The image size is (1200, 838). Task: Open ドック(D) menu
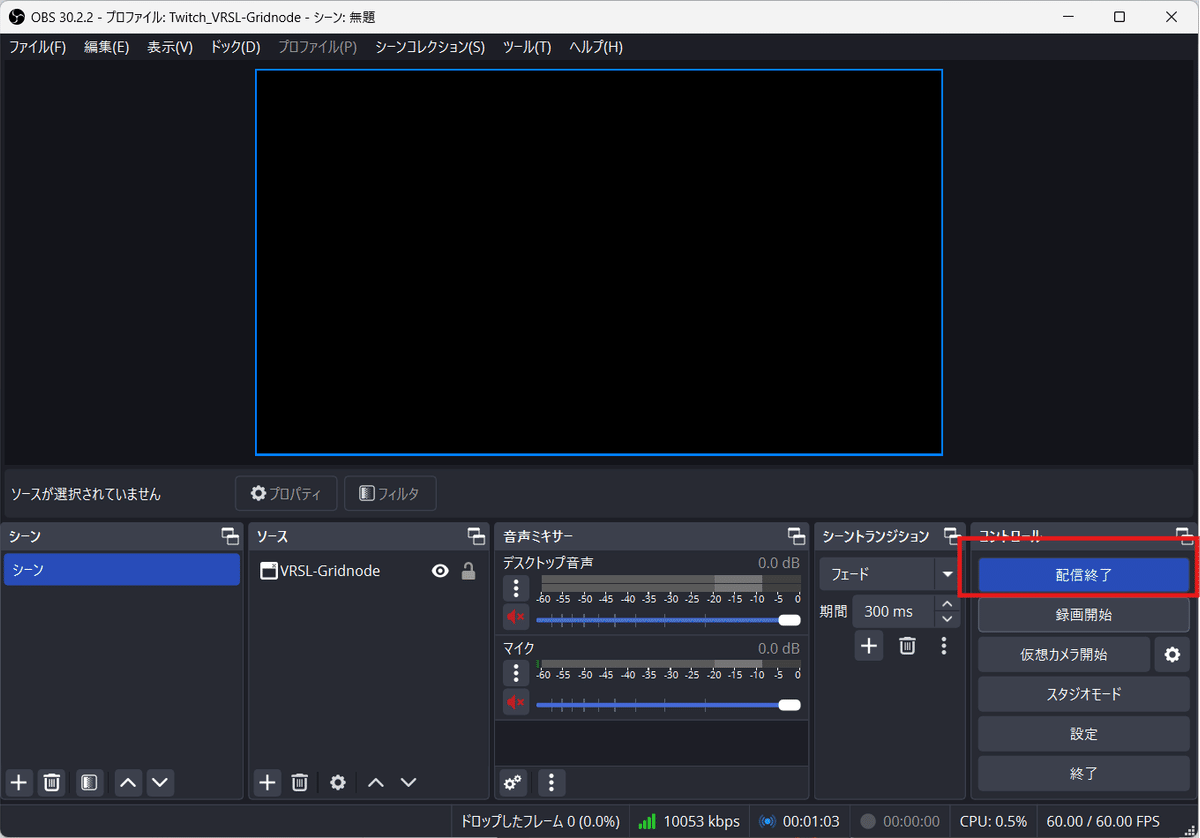point(235,47)
